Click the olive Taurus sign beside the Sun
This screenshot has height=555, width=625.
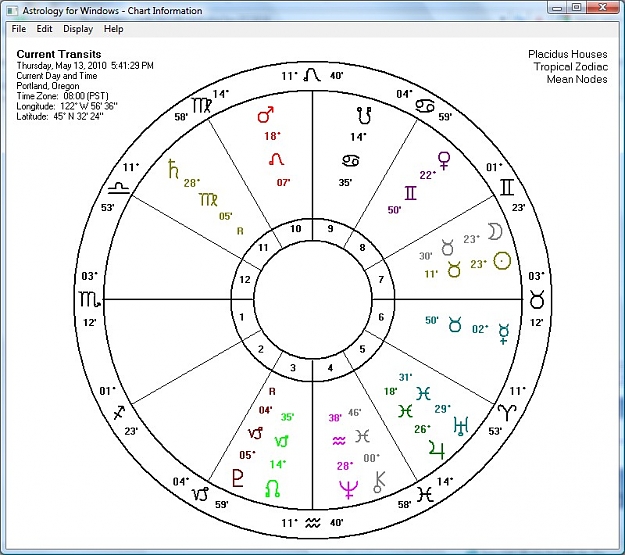pos(454,269)
